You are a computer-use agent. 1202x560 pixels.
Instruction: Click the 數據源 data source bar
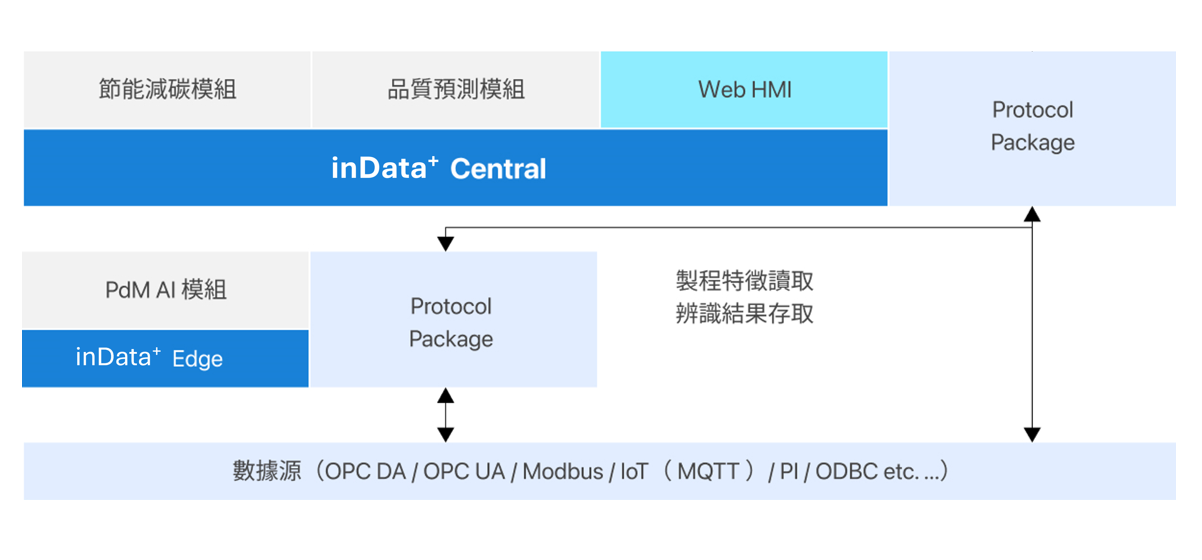point(600,471)
